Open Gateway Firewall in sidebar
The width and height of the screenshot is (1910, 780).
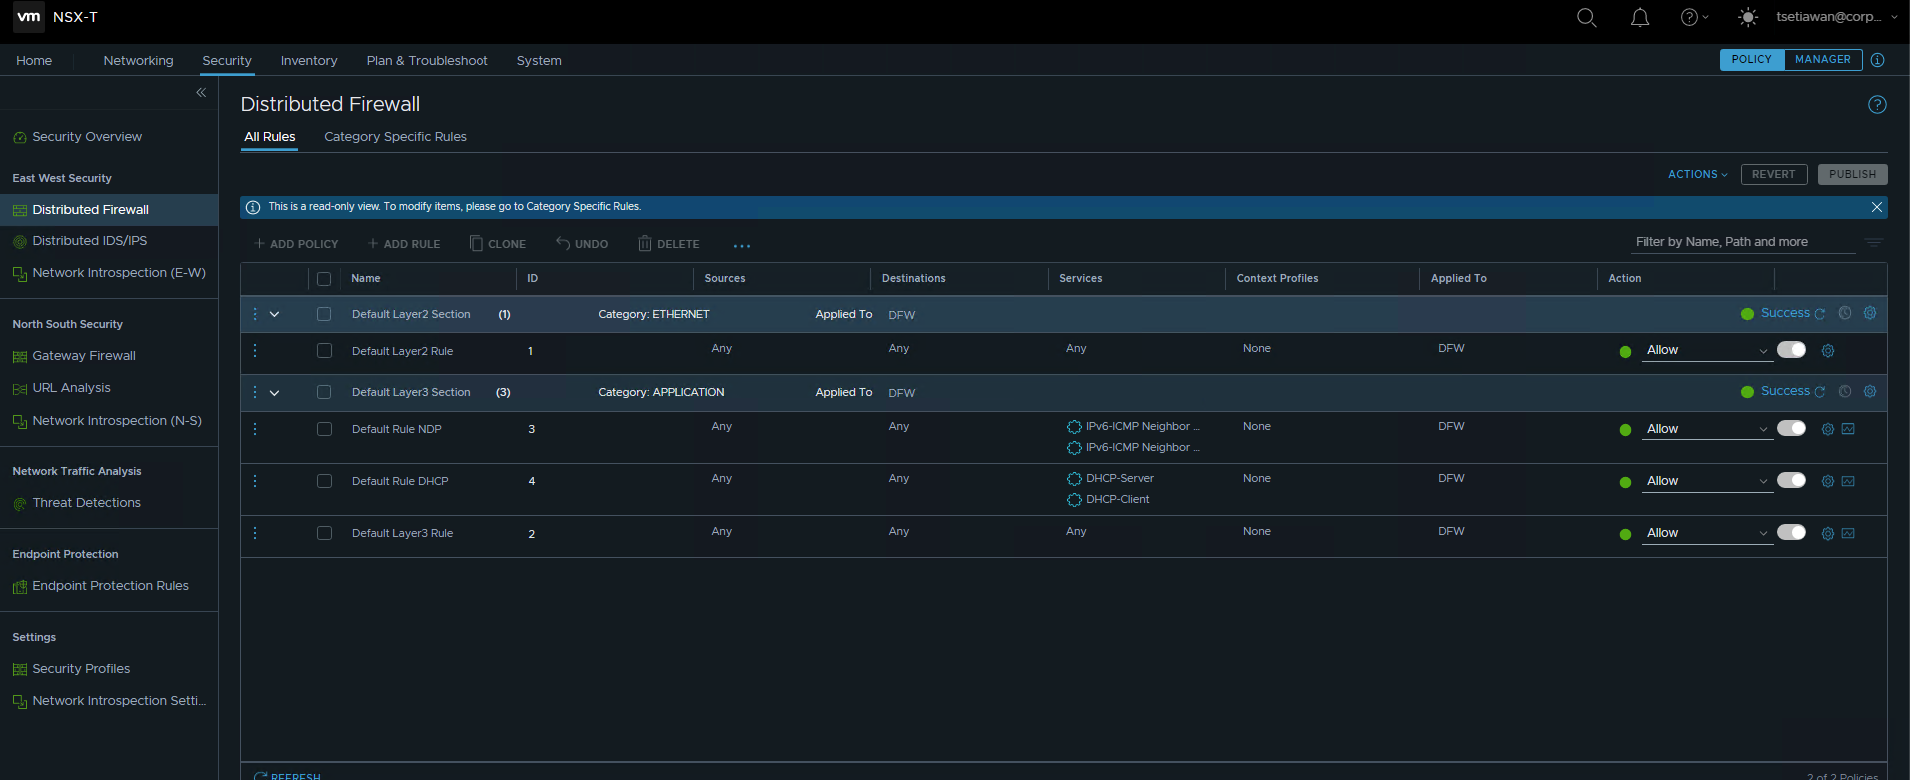pyautogui.click(x=84, y=356)
